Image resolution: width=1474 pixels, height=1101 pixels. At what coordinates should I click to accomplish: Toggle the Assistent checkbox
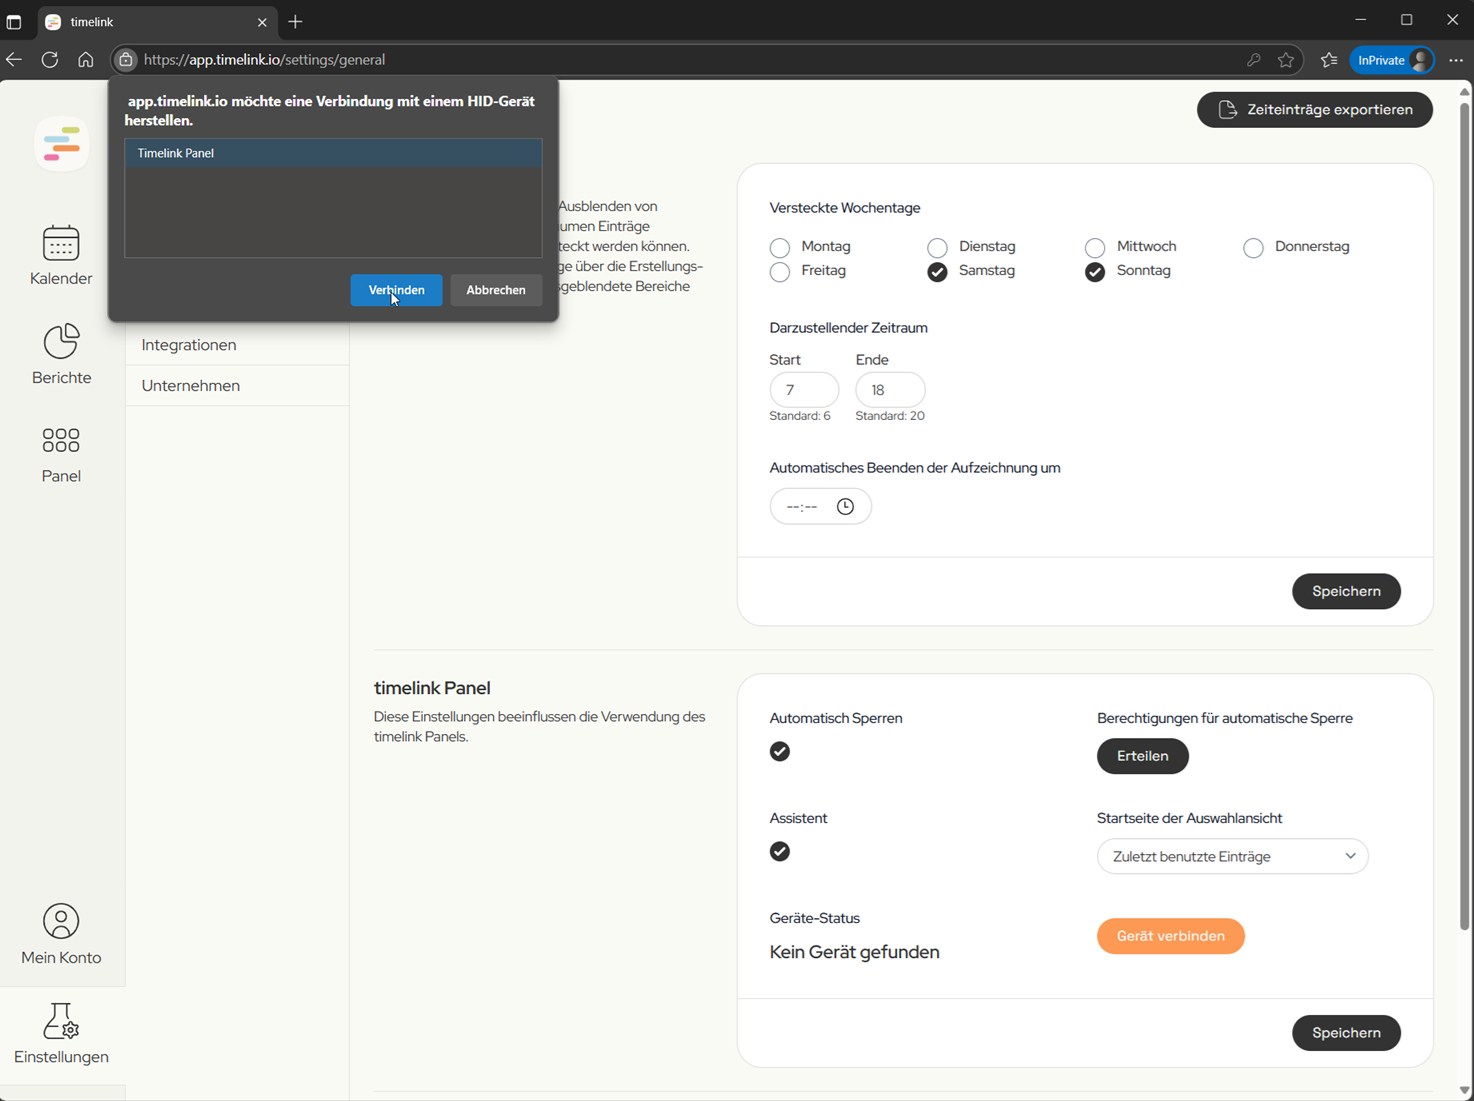point(780,852)
